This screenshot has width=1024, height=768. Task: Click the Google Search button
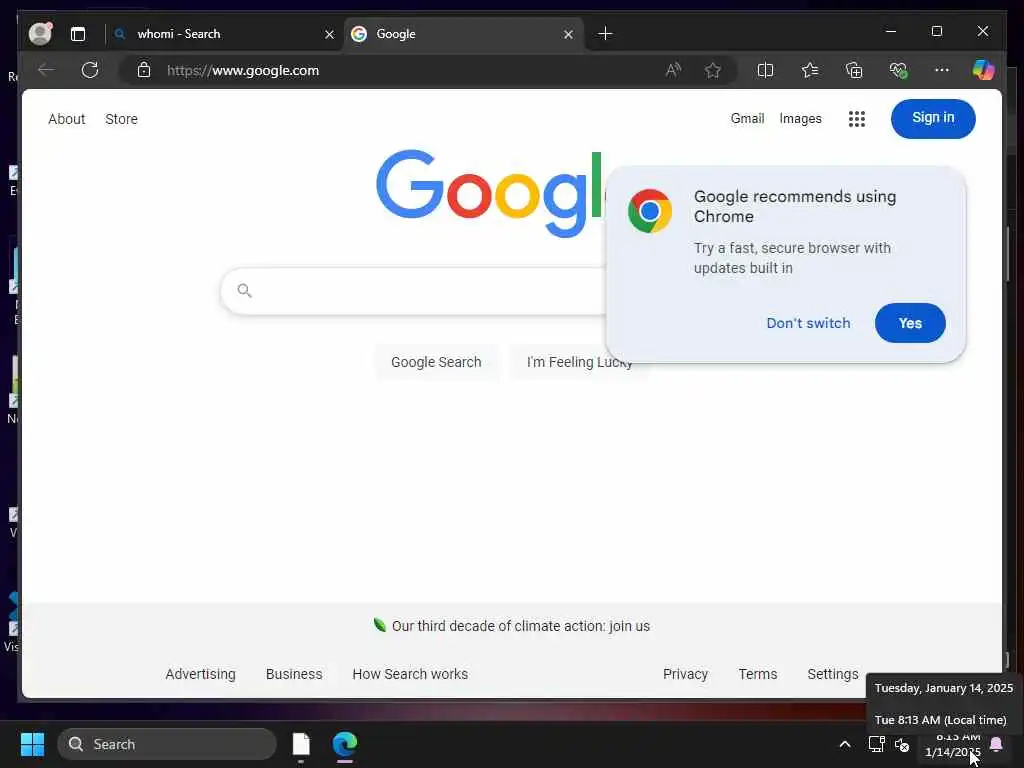[x=436, y=362]
